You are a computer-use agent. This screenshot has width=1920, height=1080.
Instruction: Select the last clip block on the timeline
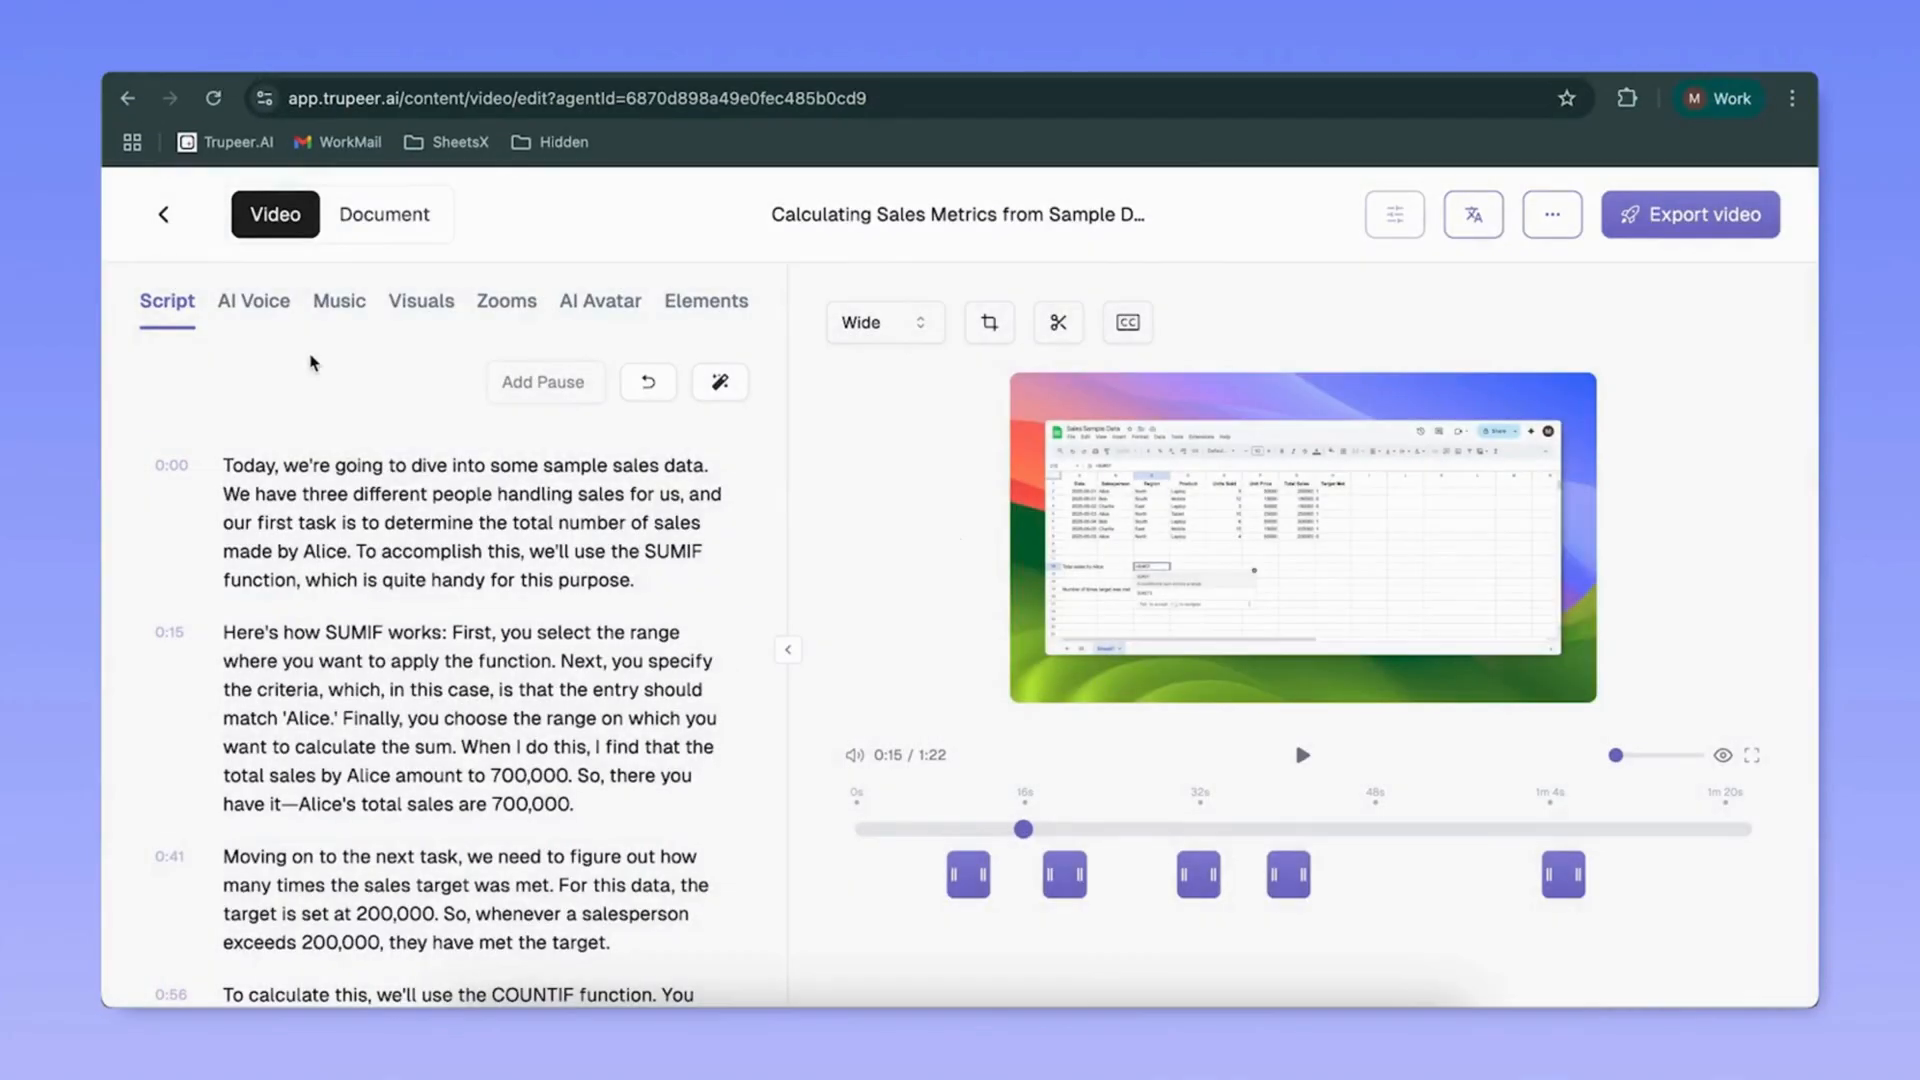1563,873
